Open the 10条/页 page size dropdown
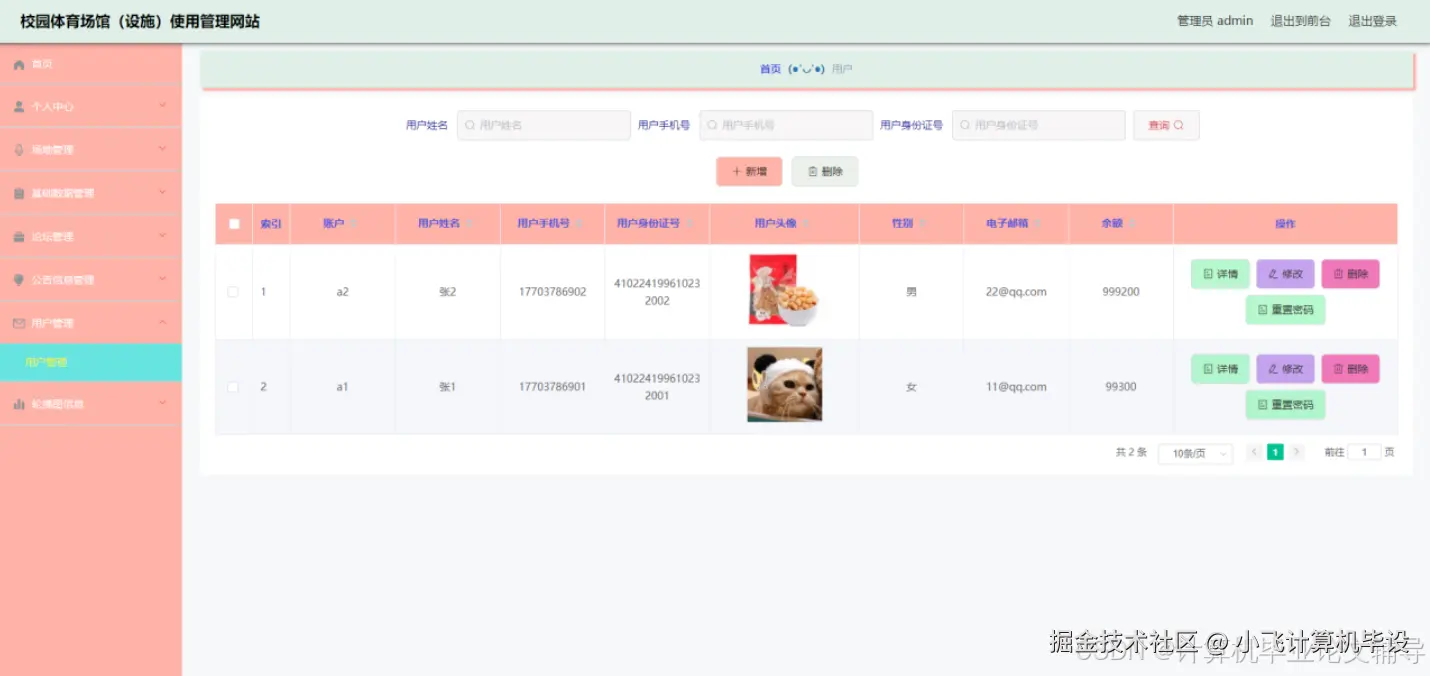The height and width of the screenshot is (676, 1430). click(x=1195, y=453)
